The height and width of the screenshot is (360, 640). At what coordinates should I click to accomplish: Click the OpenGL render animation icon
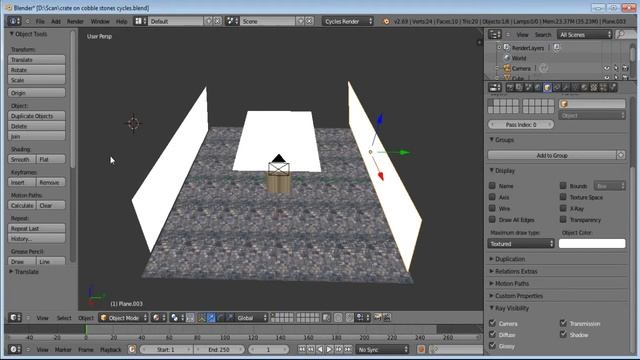pyautogui.click(x=387, y=318)
